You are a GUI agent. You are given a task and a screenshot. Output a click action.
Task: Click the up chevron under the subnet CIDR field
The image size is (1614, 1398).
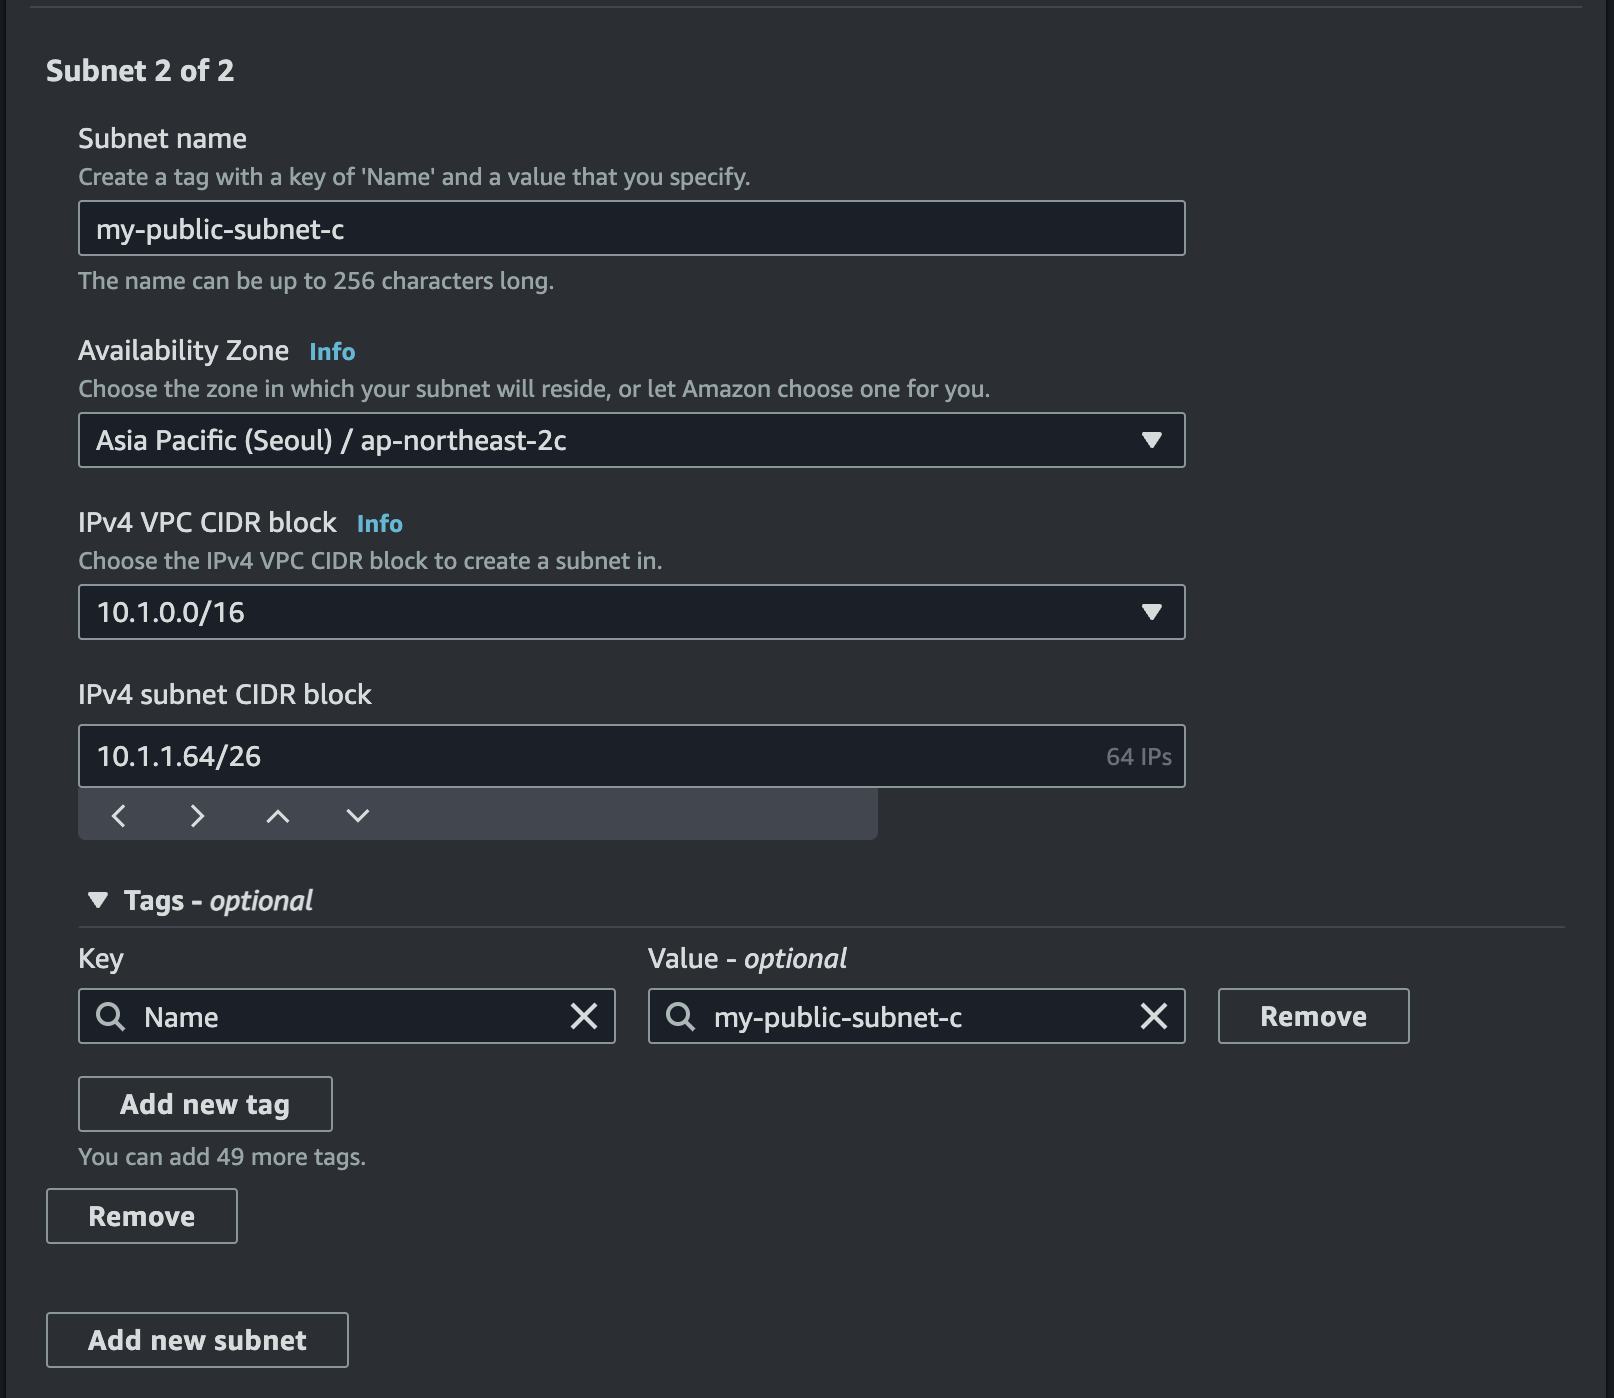tap(278, 816)
